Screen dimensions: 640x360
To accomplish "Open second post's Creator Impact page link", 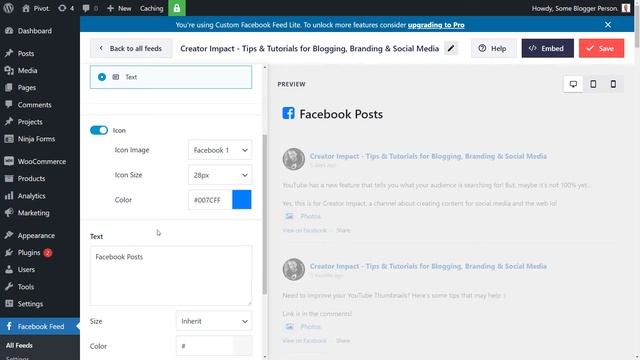I will pyautogui.click(x=428, y=266).
